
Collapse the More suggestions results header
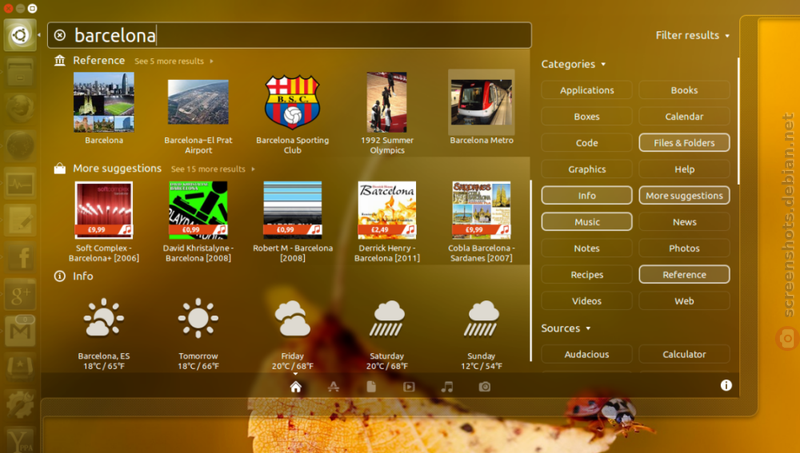[117, 168]
